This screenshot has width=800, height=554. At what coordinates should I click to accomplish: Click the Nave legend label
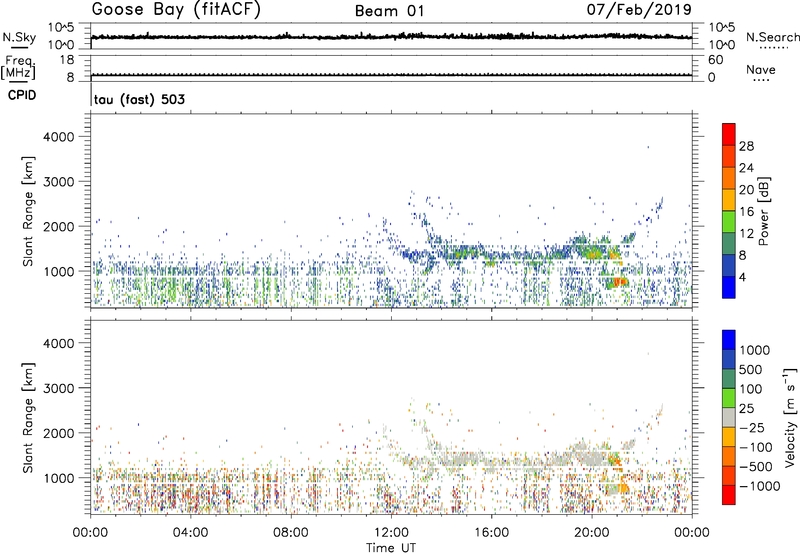tap(761, 69)
